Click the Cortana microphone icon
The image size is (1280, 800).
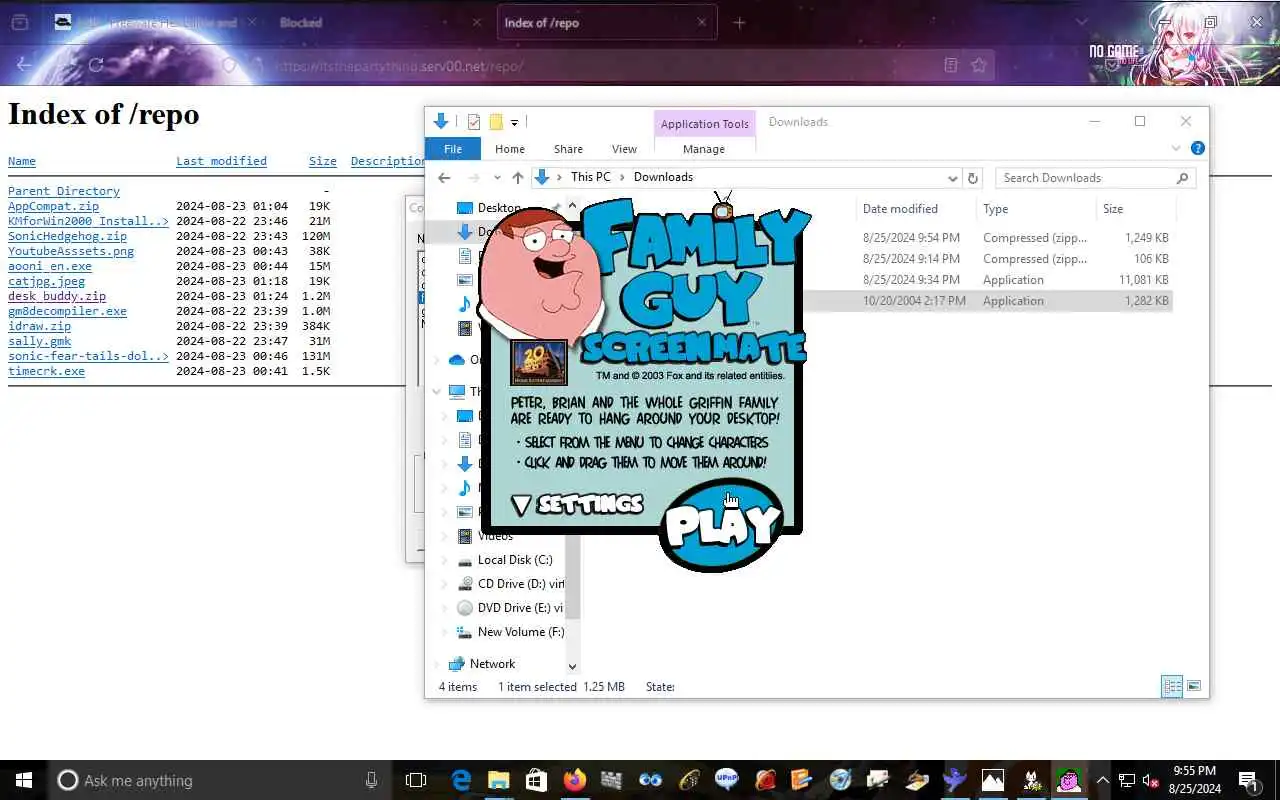tap(371, 780)
